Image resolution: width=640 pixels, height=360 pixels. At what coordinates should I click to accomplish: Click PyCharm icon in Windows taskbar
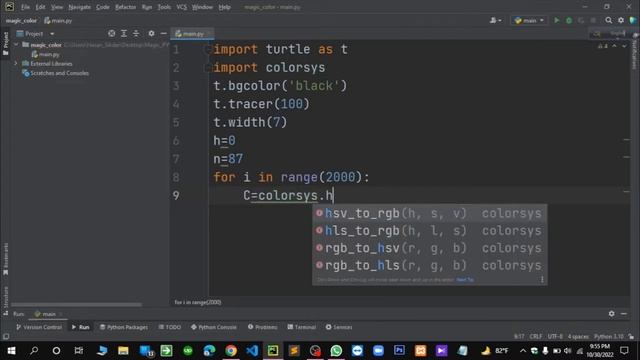273,351
